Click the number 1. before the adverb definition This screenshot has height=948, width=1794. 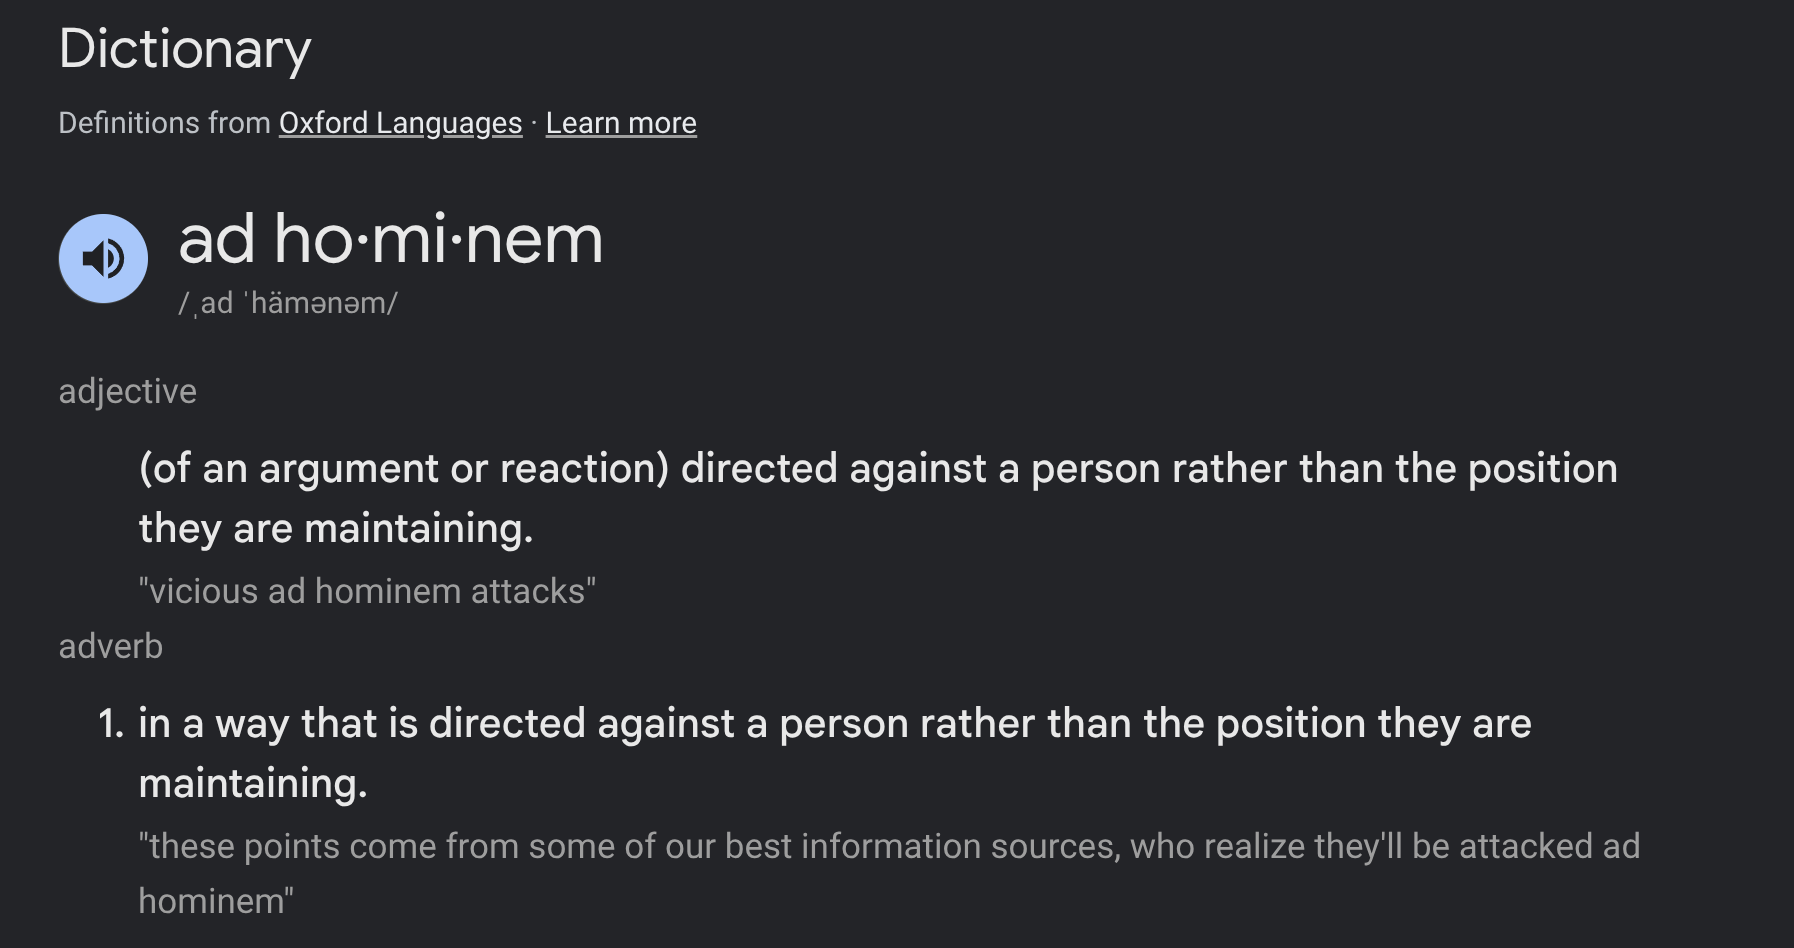point(111,724)
